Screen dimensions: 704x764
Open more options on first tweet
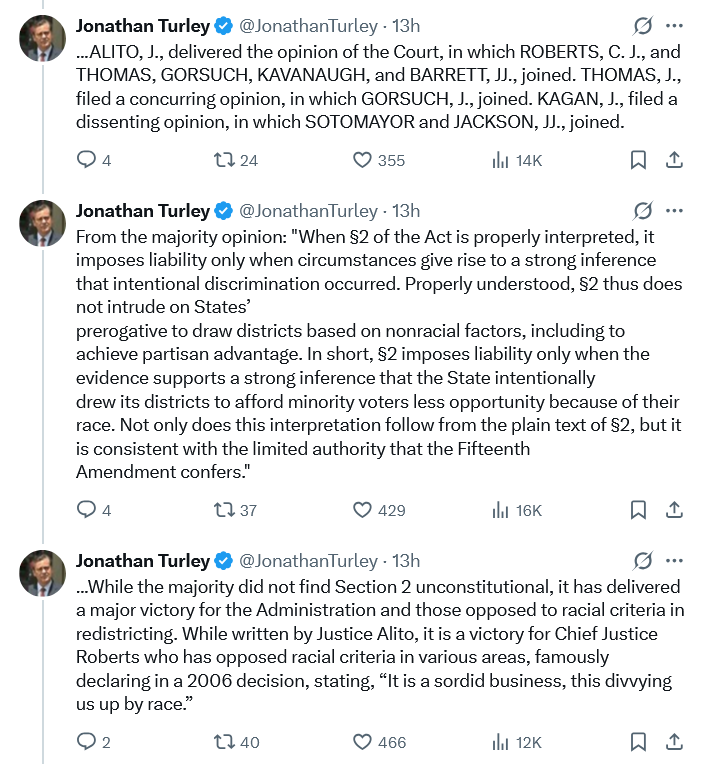[674, 23]
